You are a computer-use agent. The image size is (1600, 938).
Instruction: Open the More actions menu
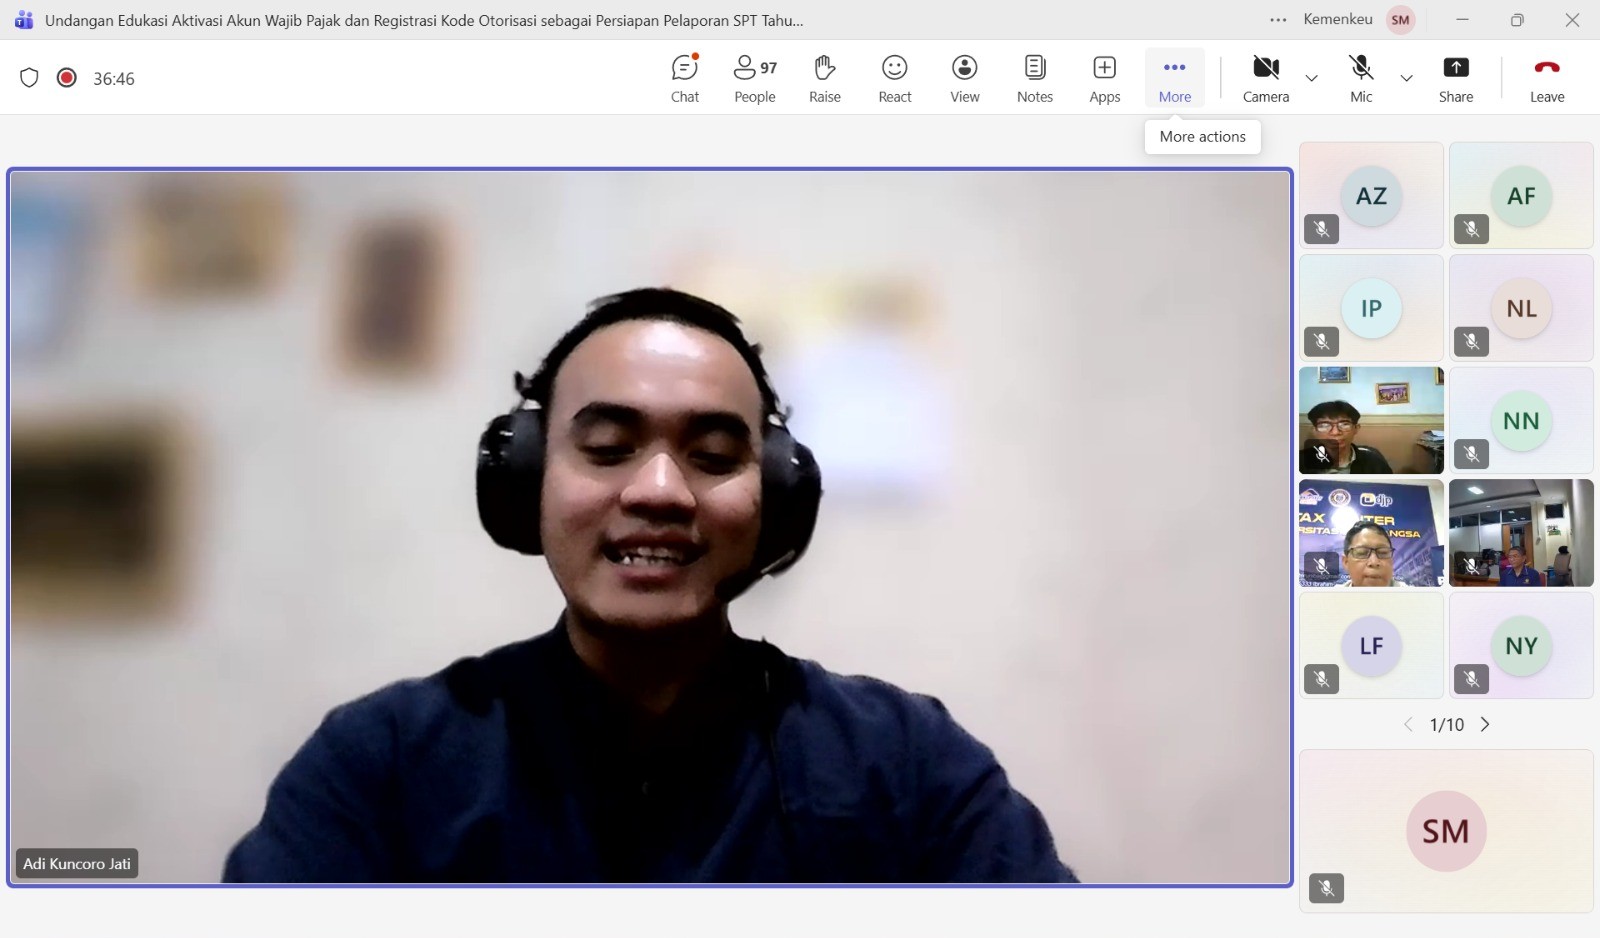pos(1174,78)
